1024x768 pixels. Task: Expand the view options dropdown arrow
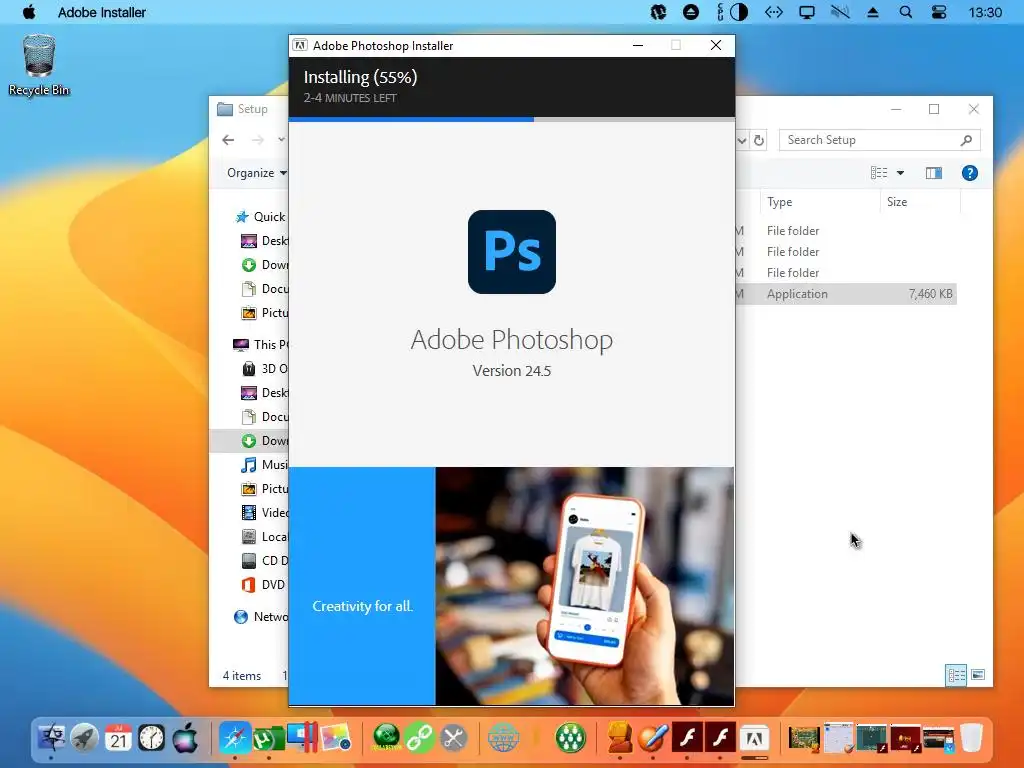(901, 173)
